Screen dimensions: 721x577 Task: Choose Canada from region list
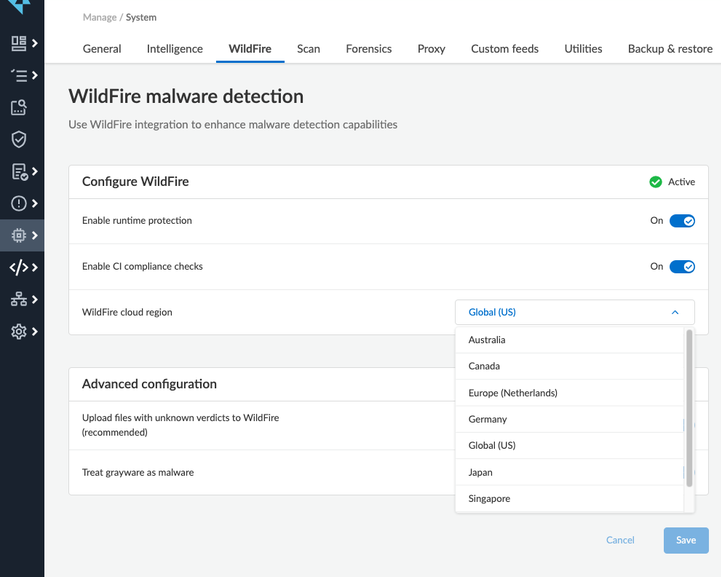click(x=569, y=366)
